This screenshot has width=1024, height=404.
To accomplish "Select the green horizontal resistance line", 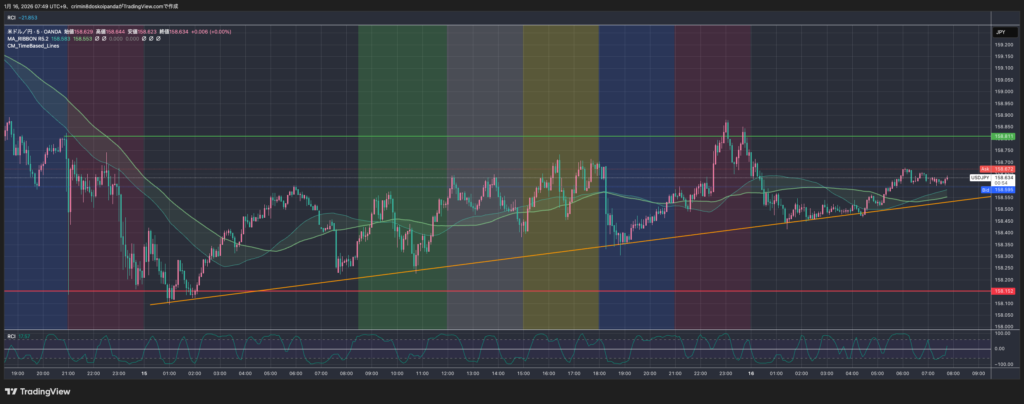I will [400, 136].
